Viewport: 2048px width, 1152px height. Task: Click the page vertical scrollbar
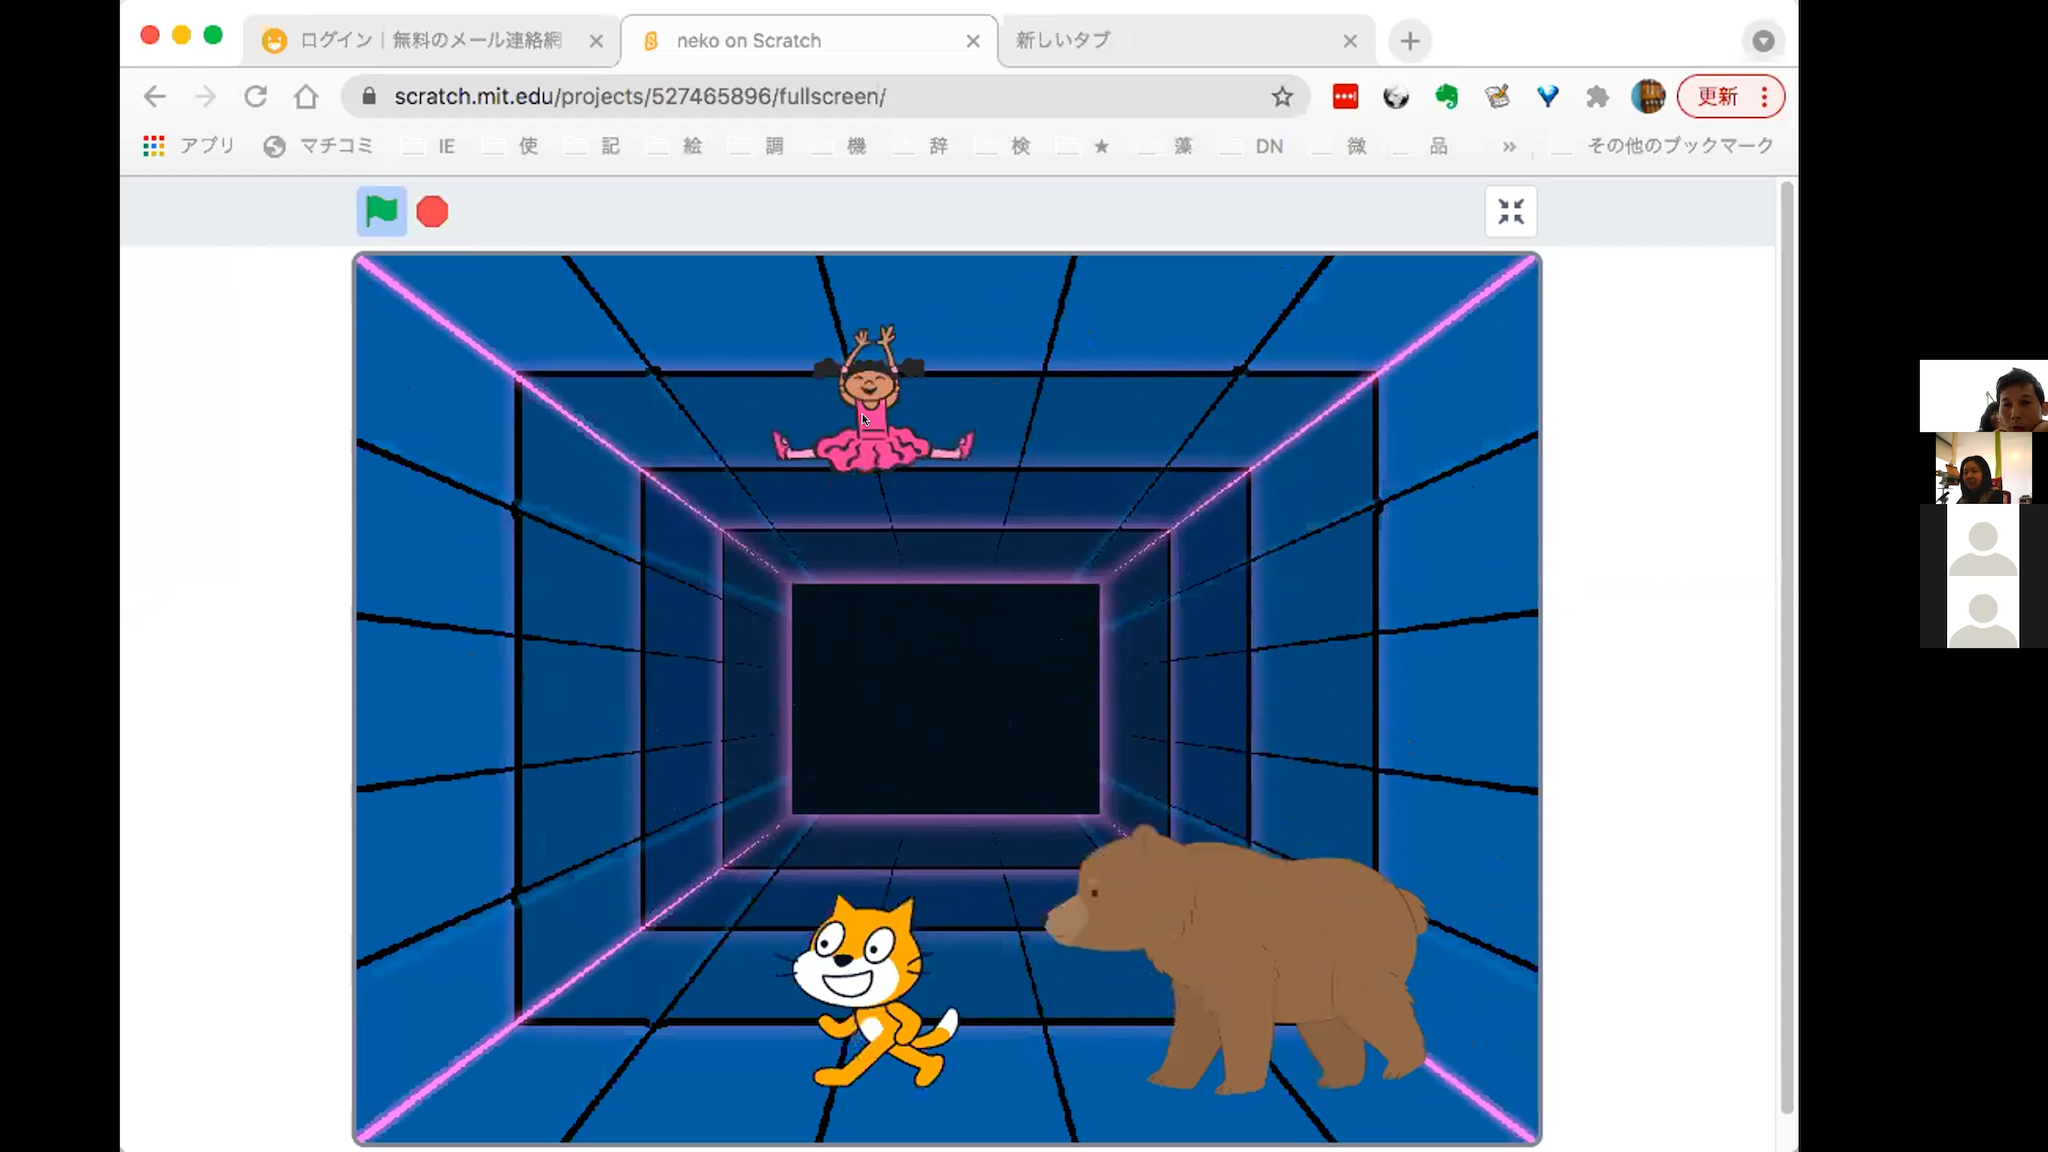[x=1787, y=647]
